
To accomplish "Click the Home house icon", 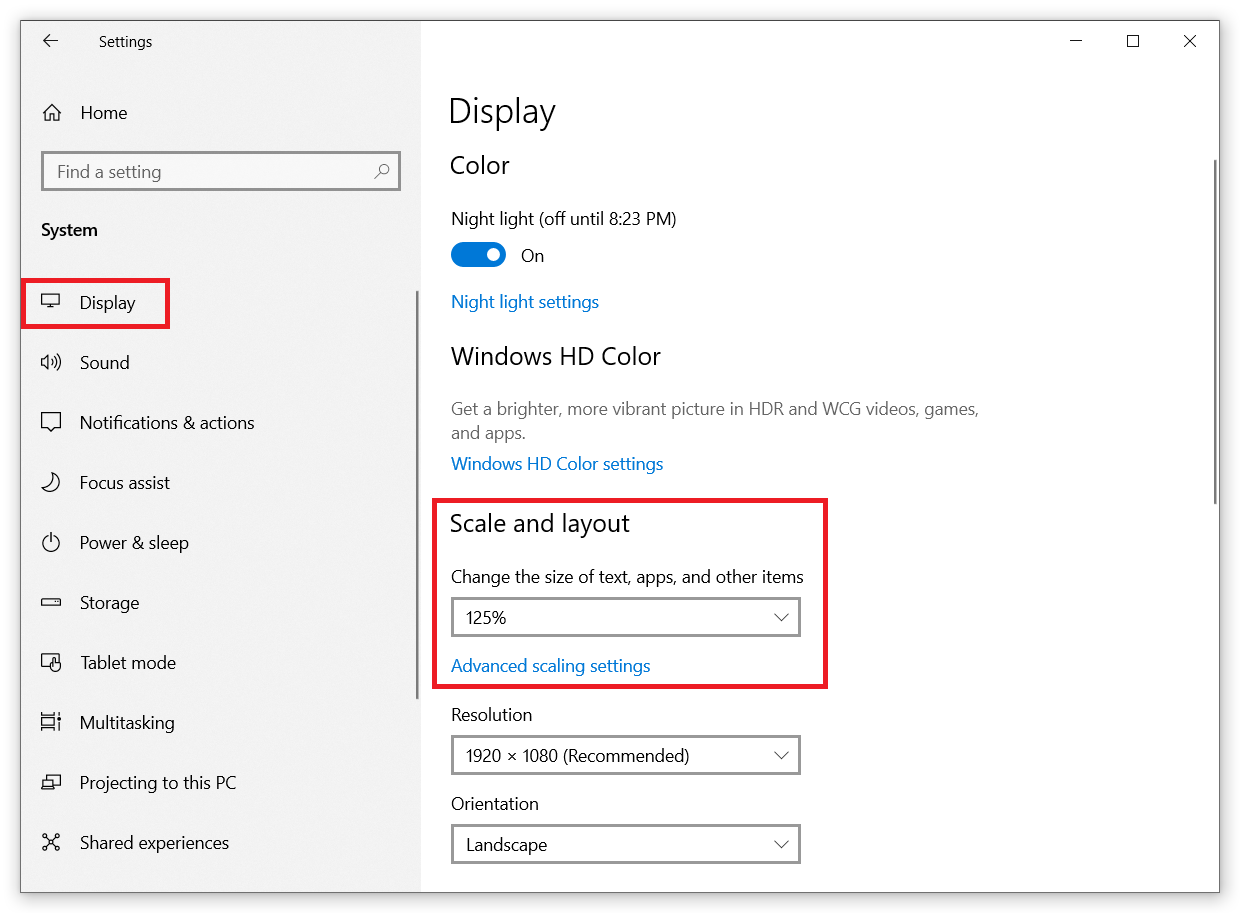I will coord(52,113).
